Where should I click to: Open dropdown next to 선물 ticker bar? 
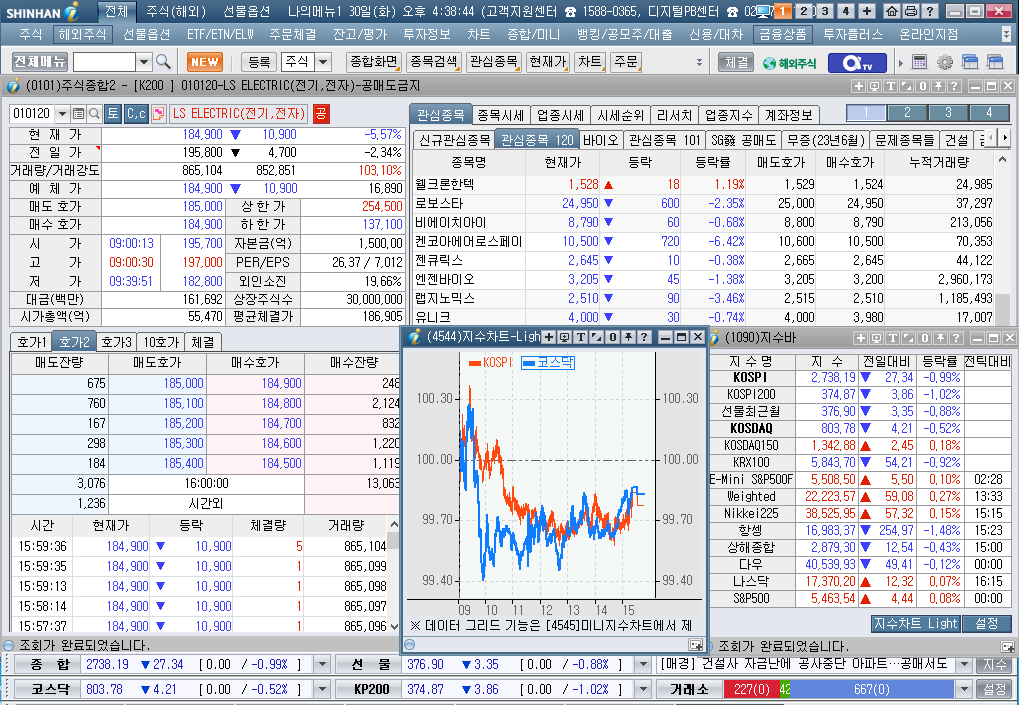(643, 665)
